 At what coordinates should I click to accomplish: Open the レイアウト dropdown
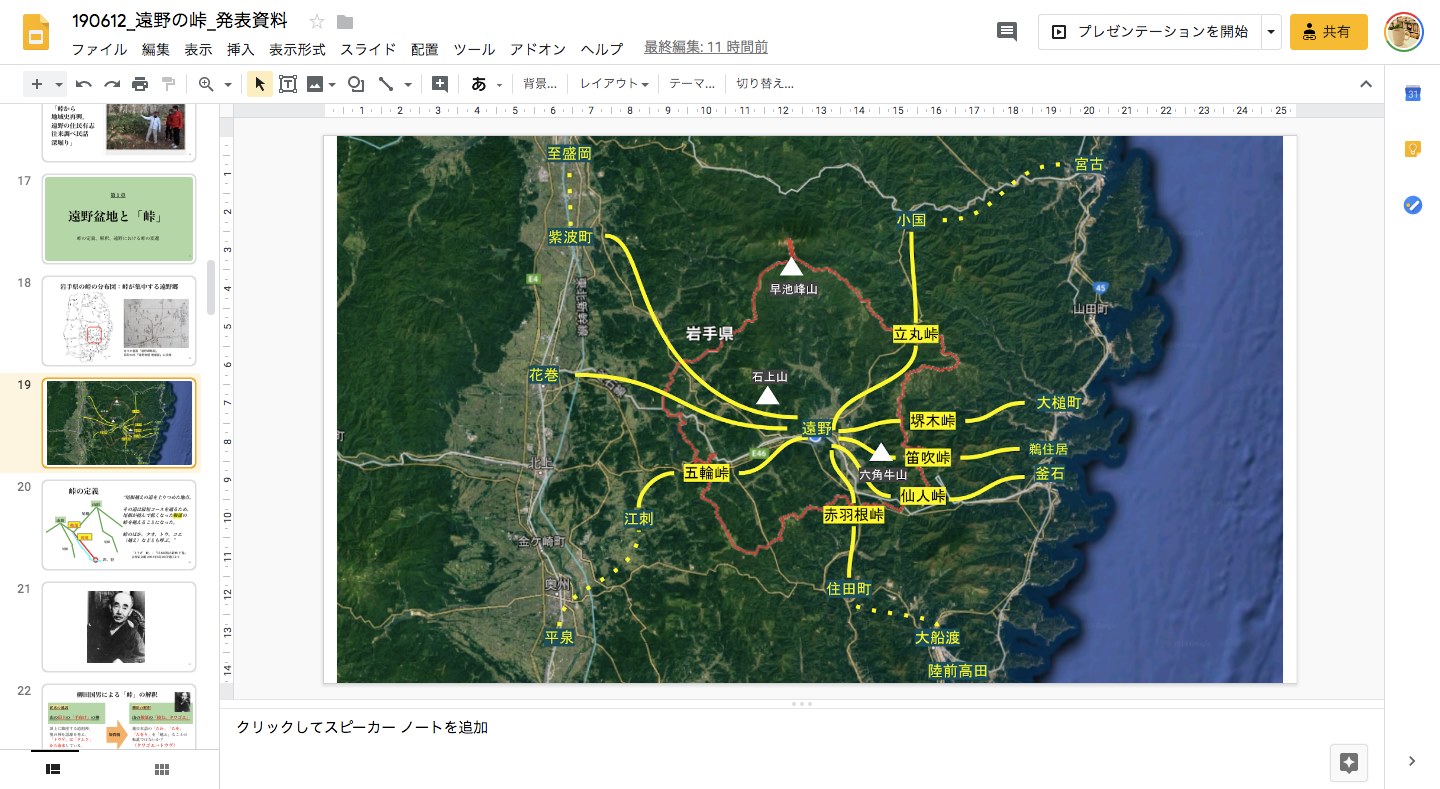(614, 84)
